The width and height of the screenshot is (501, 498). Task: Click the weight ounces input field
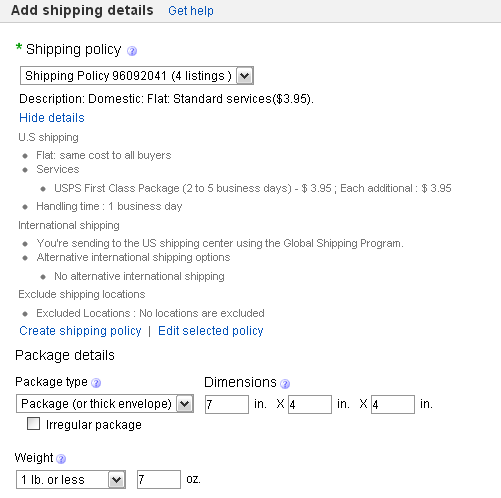click(x=159, y=480)
